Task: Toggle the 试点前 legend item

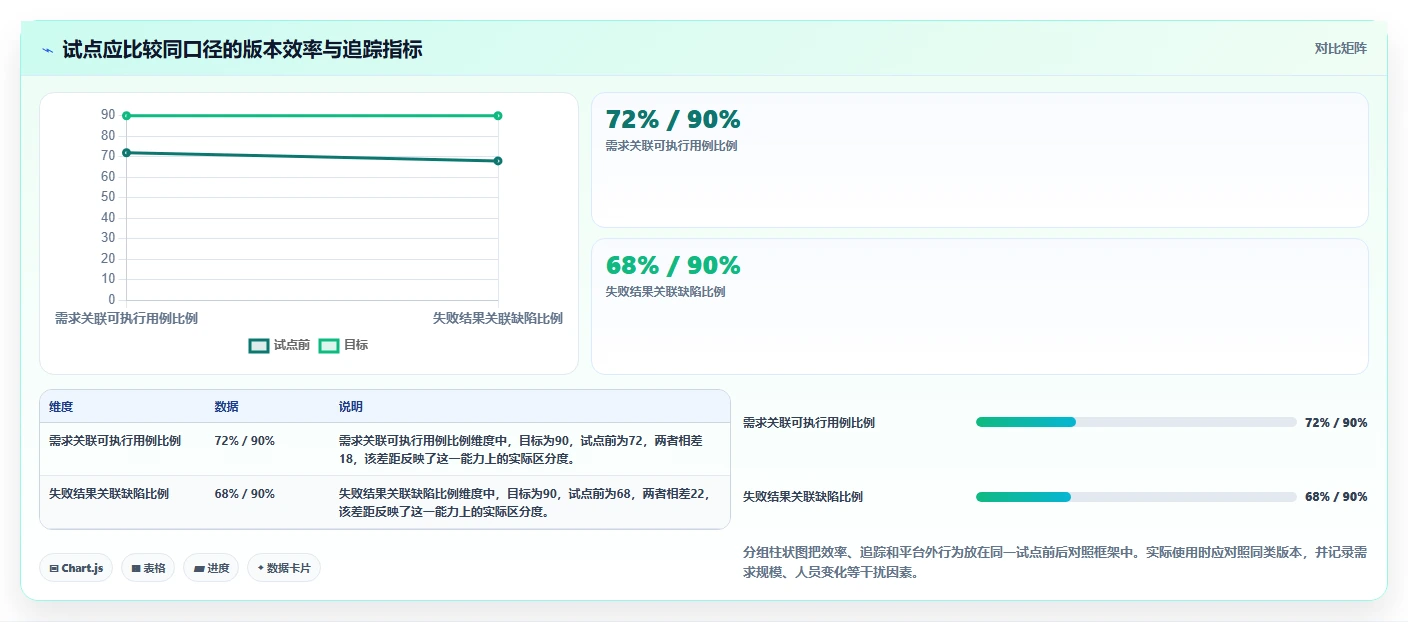Action: (279, 345)
